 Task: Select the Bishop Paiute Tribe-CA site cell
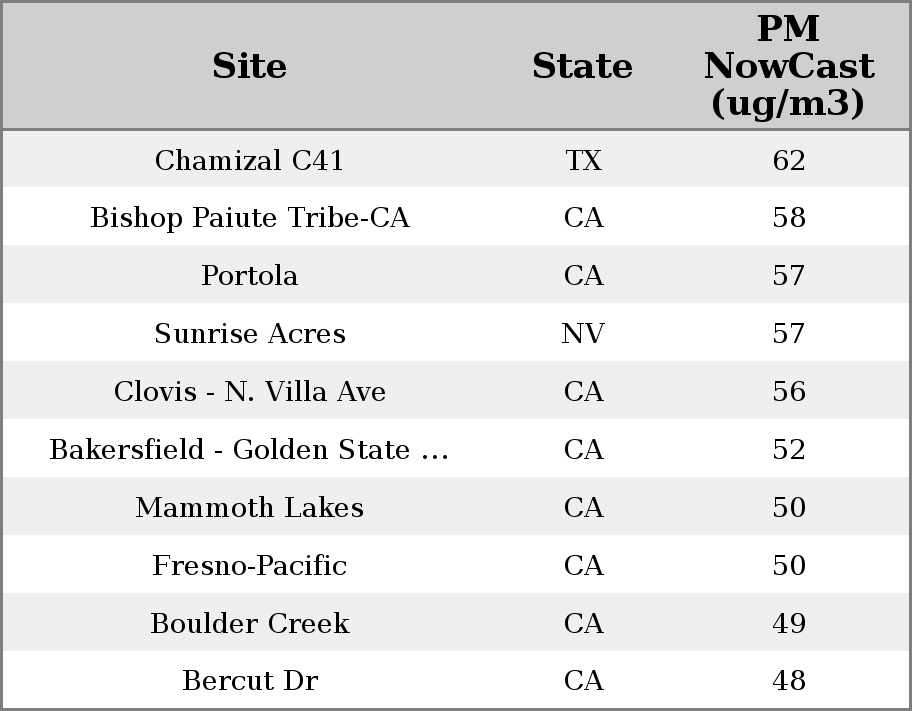point(249,218)
